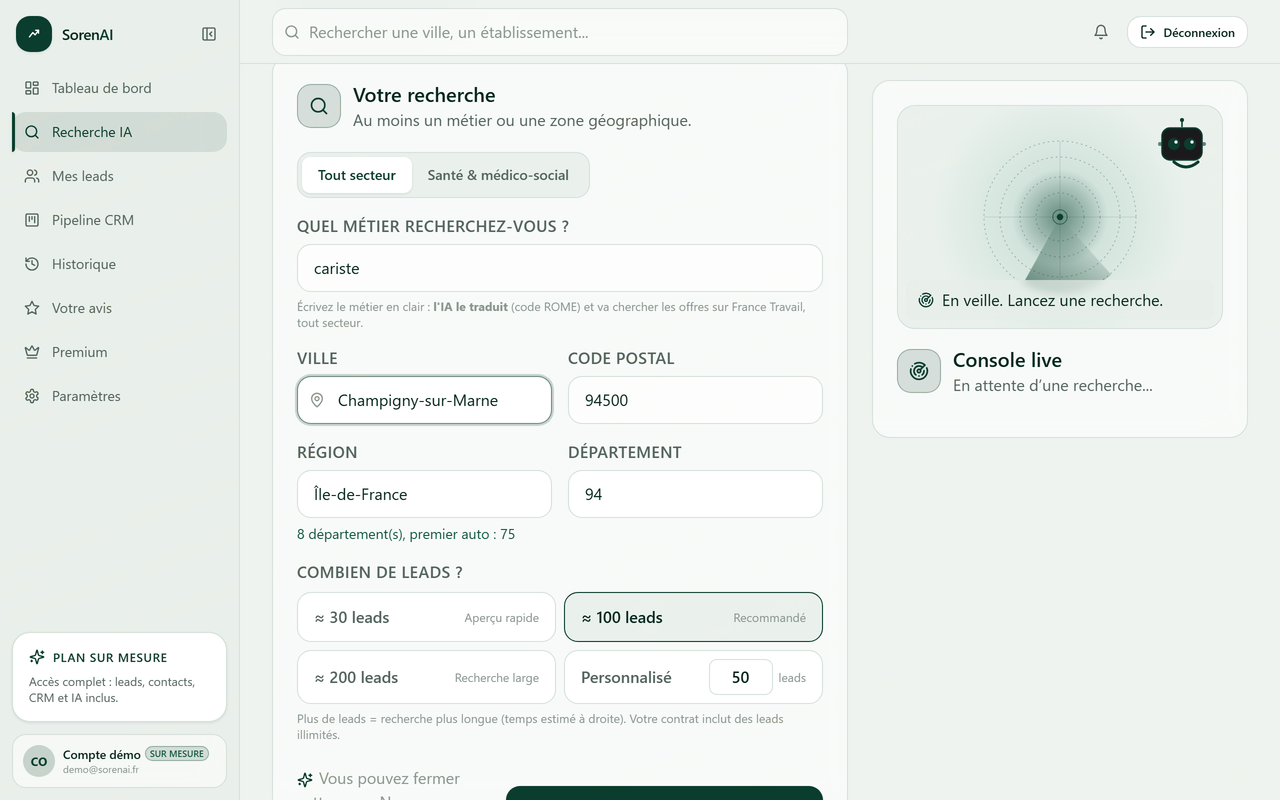Click the Console live radar icon

point(919,371)
